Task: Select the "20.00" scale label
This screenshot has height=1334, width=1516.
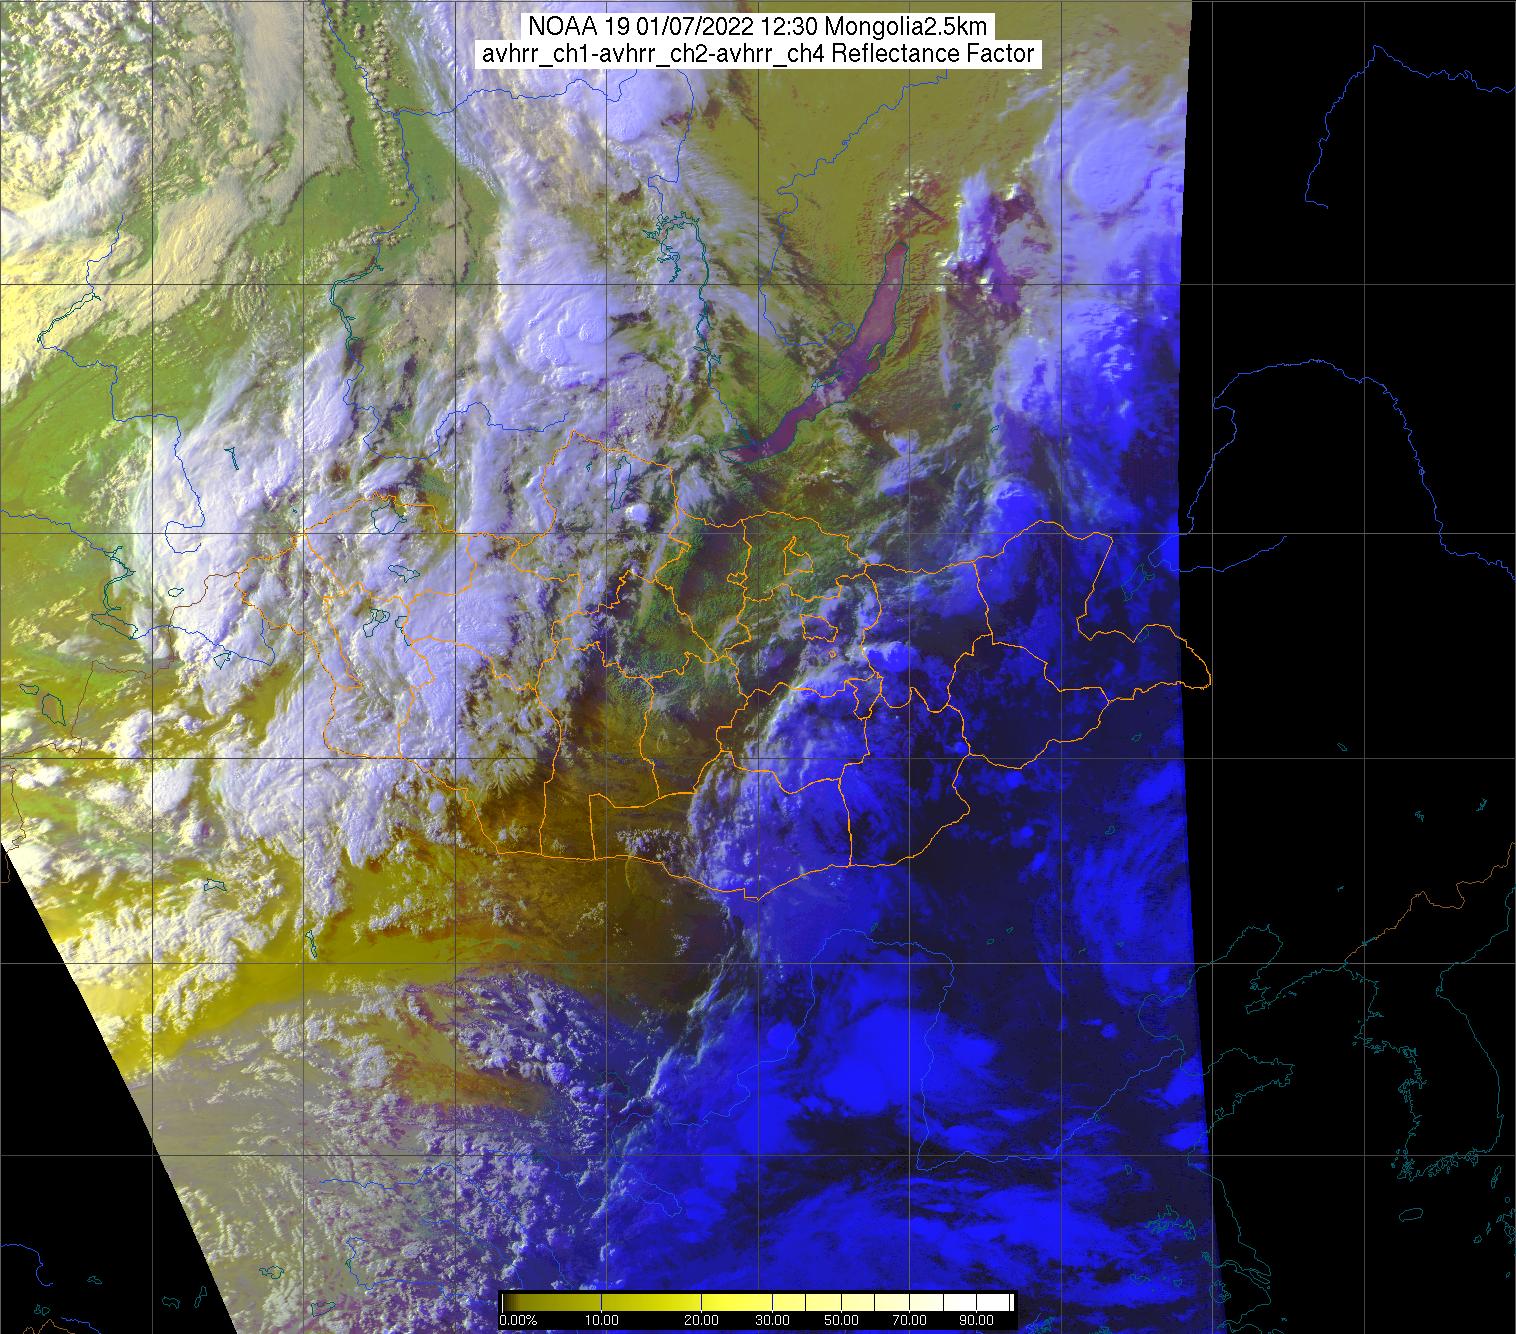Action: click(702, 1321)
